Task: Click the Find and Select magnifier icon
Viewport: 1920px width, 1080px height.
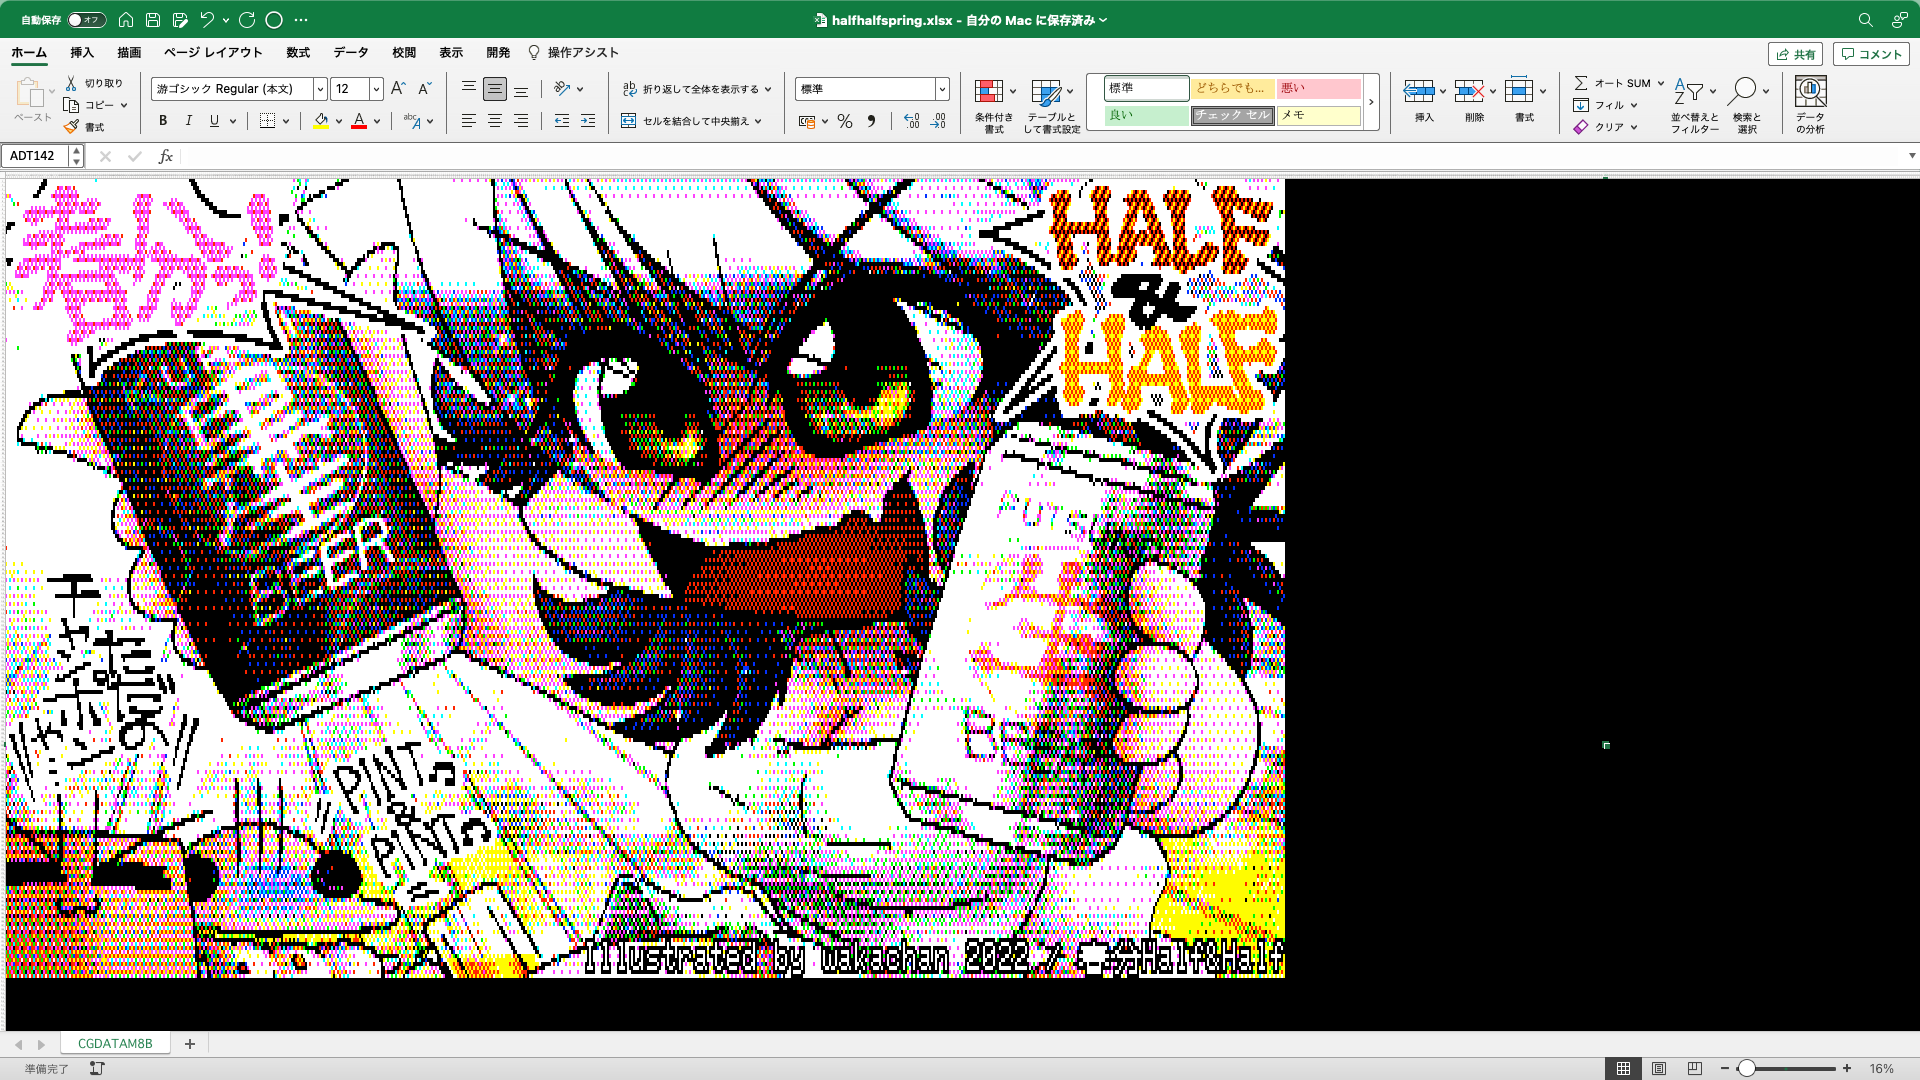Action: pos(1742,91)
